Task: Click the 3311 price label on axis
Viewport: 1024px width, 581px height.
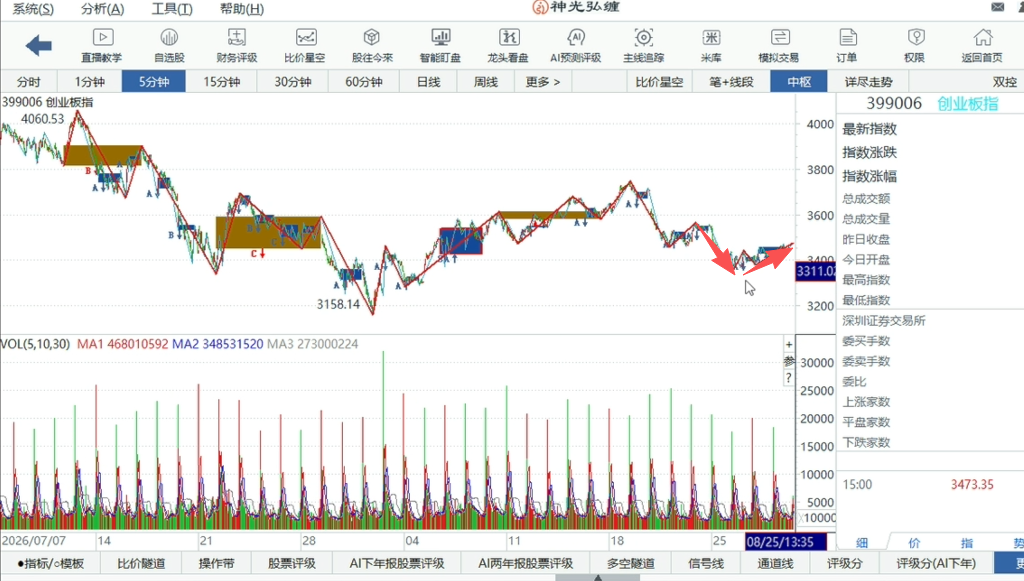Action: (x=815, y=271)
